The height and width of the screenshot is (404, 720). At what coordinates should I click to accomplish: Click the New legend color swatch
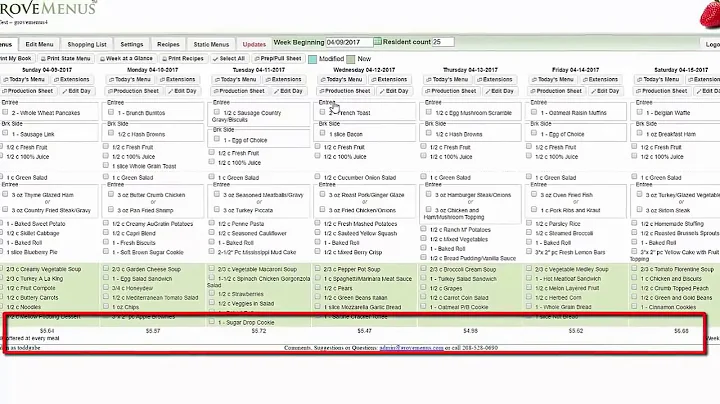point(350,59)
